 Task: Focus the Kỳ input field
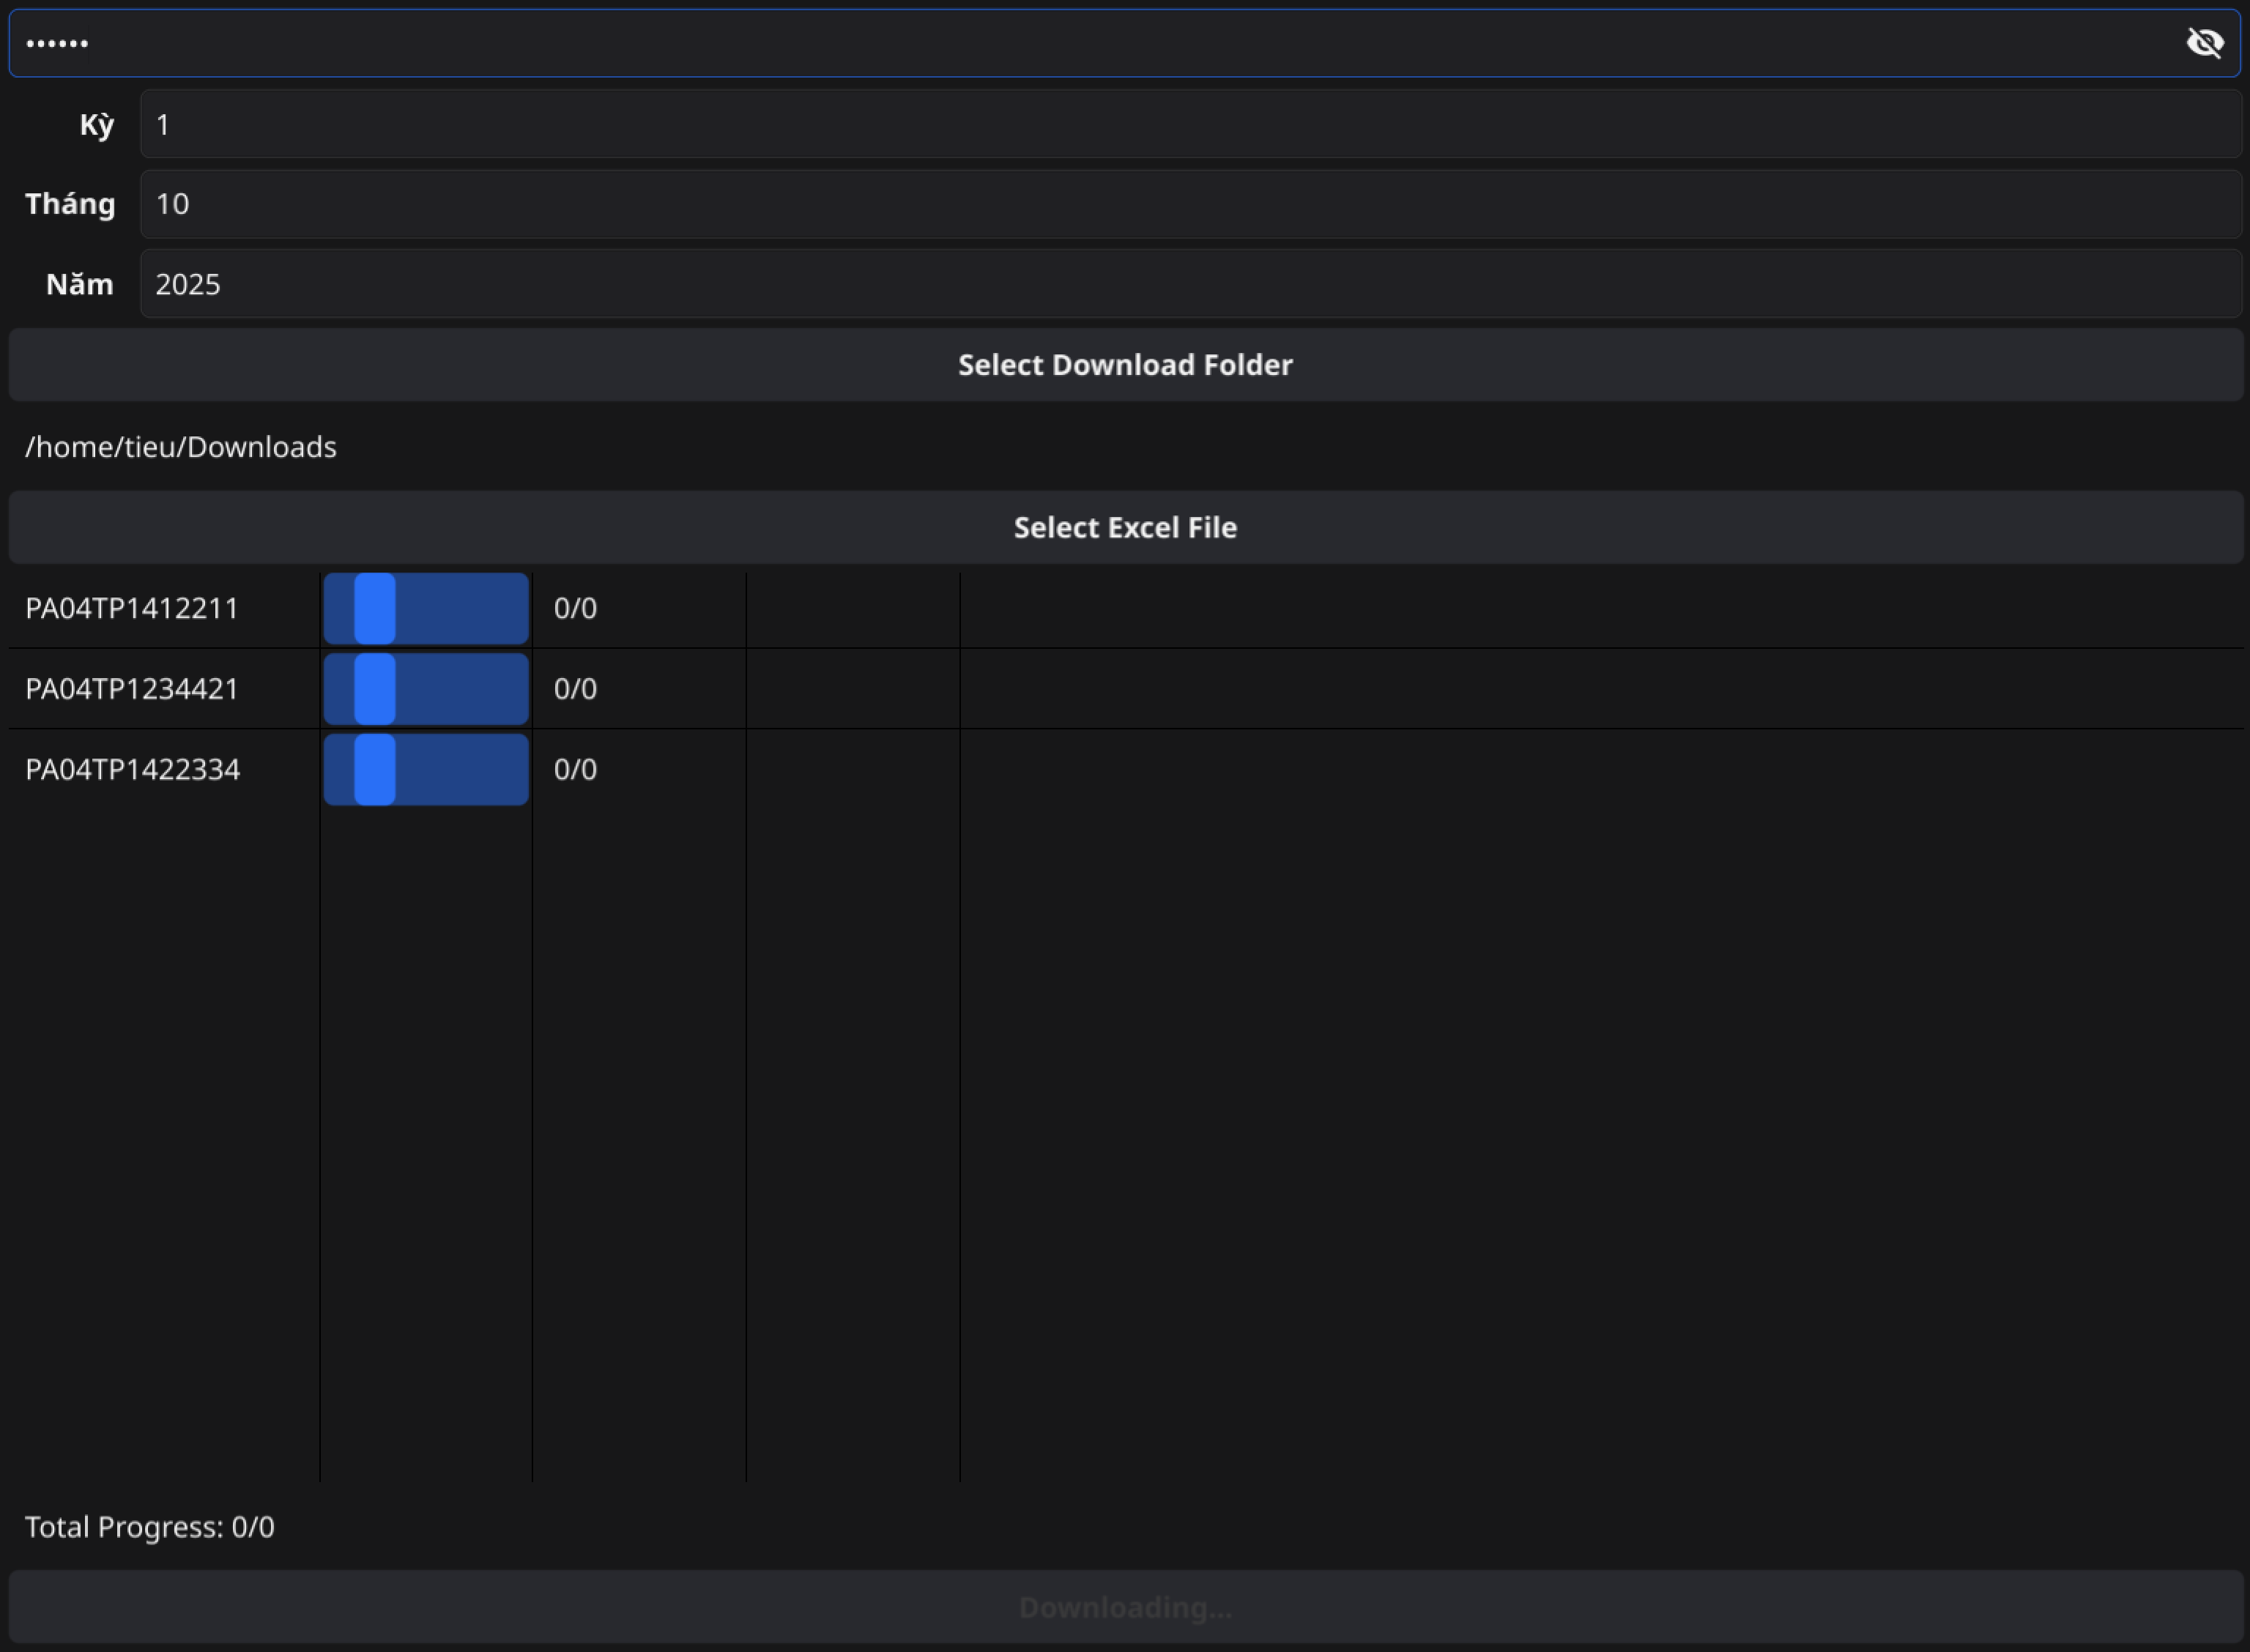click(x=1190, y=124)
